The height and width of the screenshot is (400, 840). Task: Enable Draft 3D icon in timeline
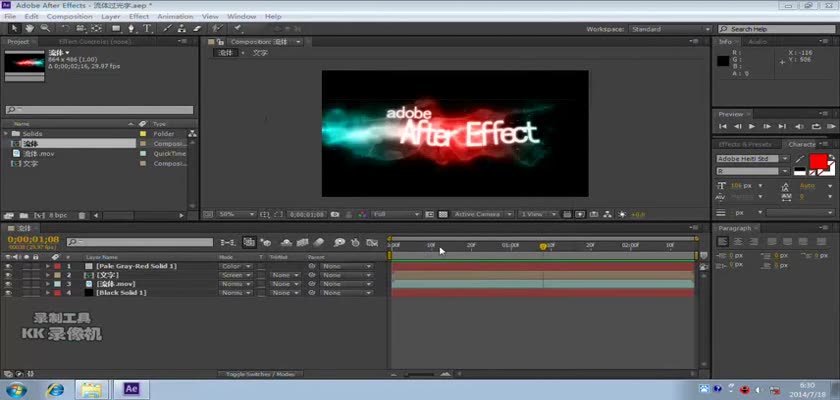coord(266,243)
